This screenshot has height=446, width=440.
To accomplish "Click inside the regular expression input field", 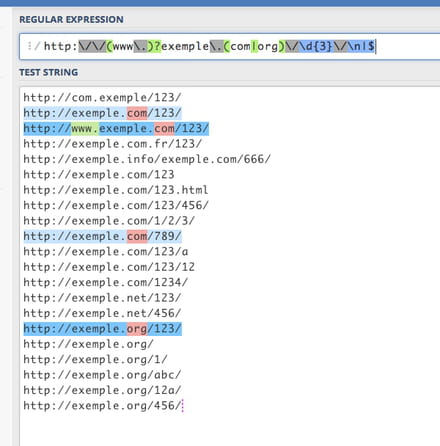I will [x=230, y=46].
